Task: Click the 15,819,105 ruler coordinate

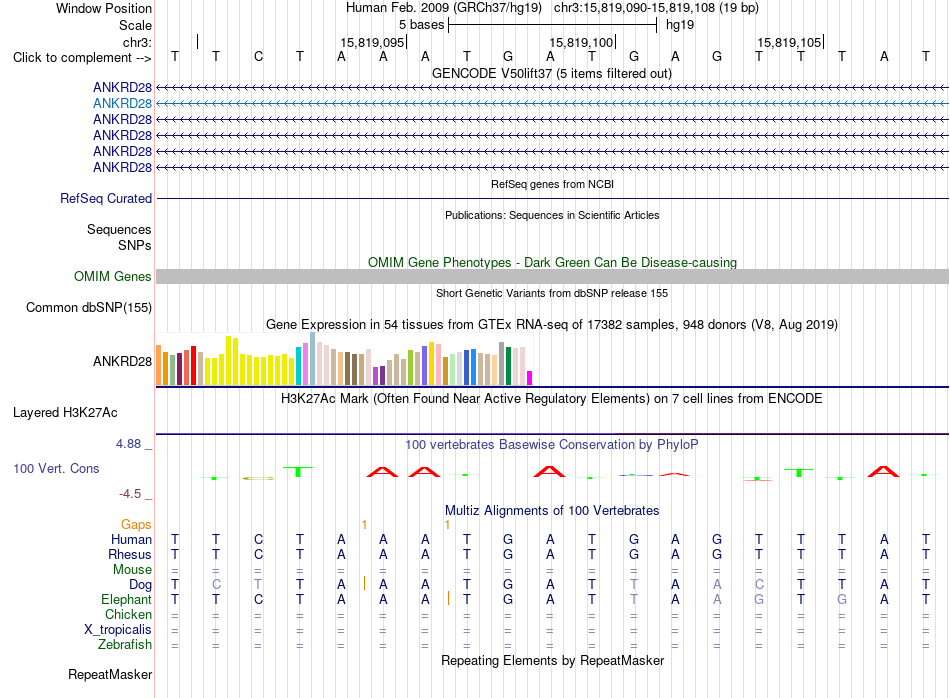Action: 789,42
